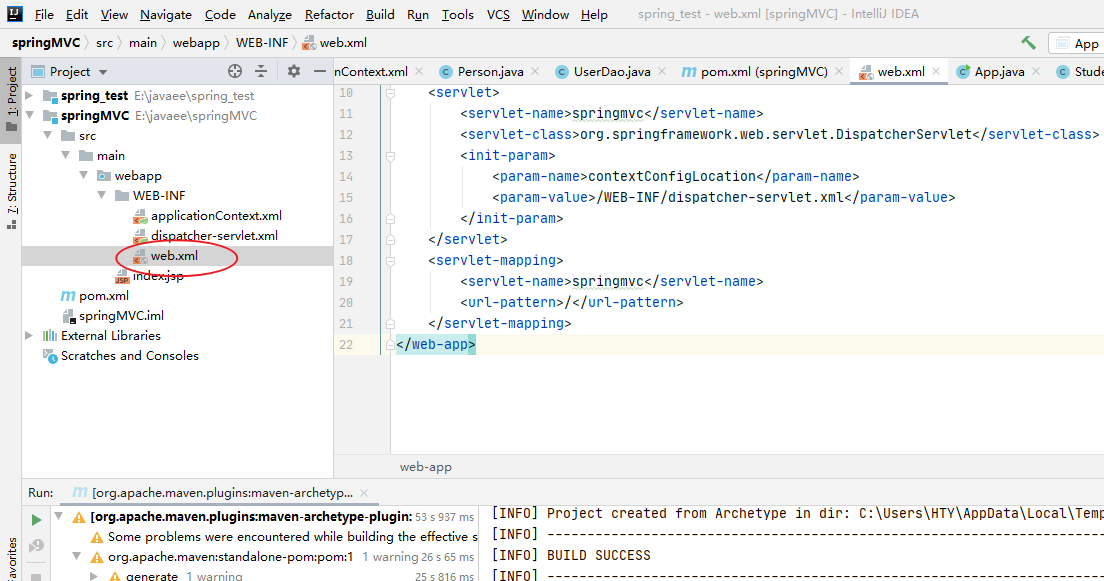Collapse the src folder
The height and width of the screenshot is (581, 1104).
pyautogui.click(x=48, y=135)
